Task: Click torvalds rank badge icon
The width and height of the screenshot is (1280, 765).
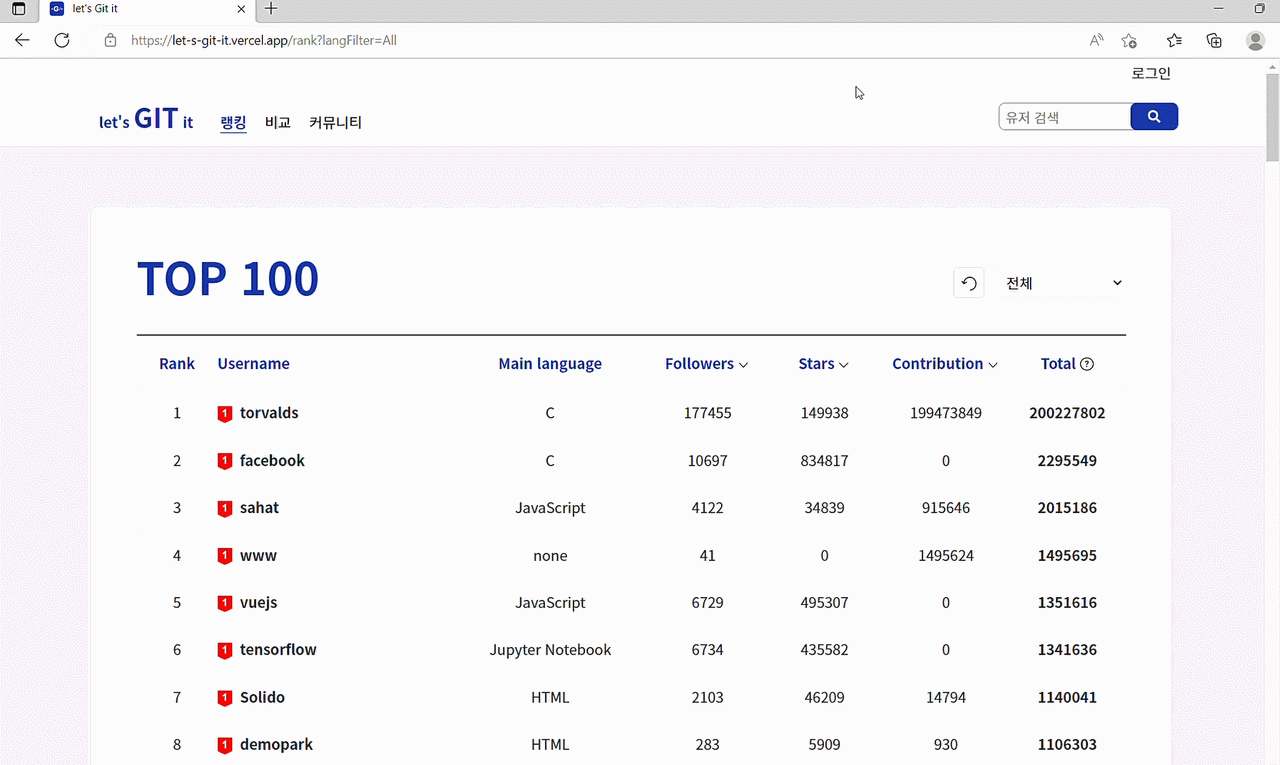Action: tap(225, 414)
